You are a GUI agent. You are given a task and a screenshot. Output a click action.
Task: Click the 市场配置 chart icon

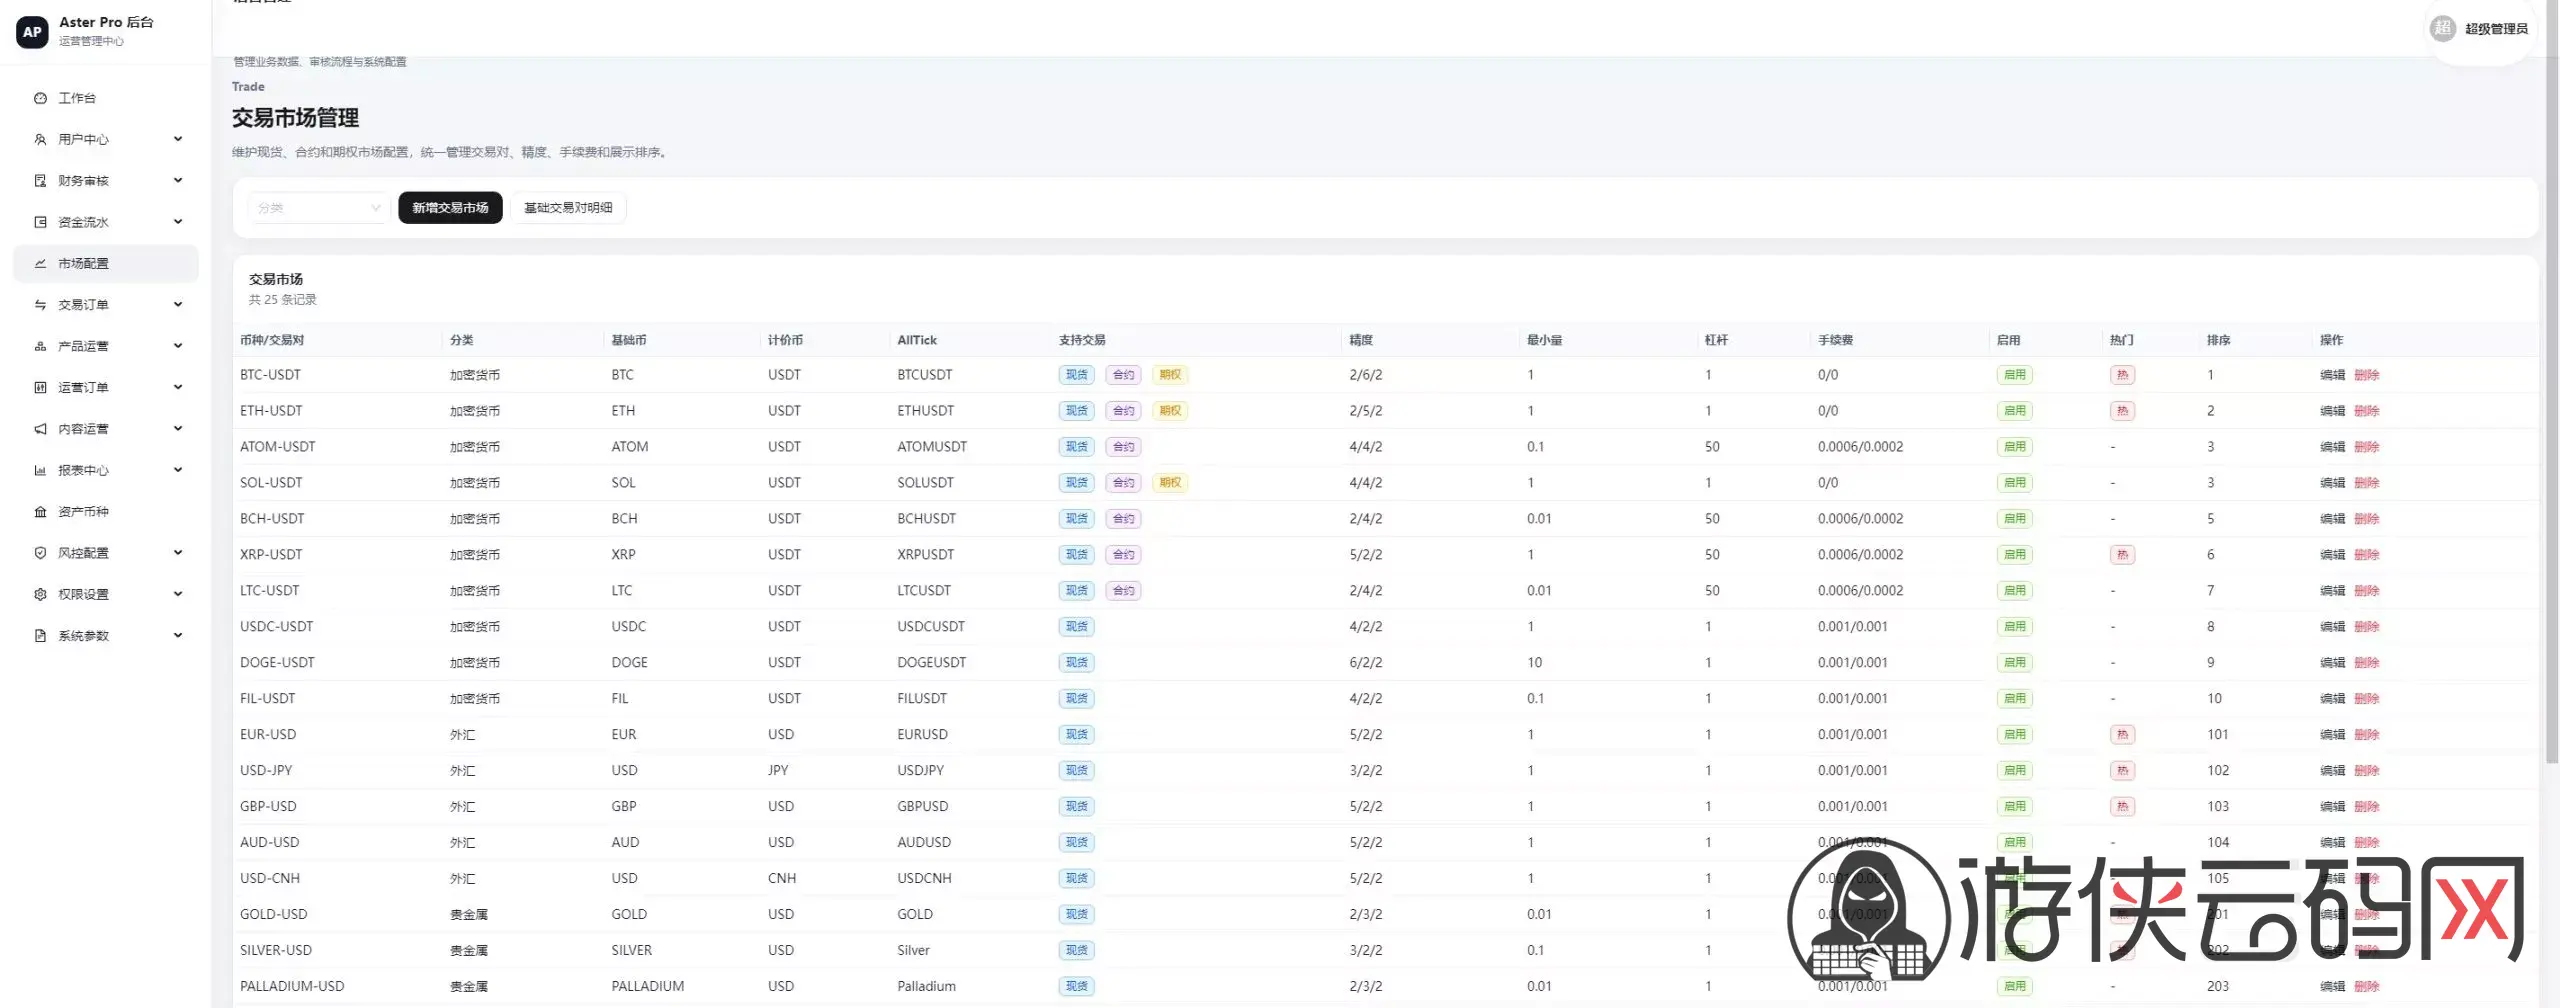click(x=40, y=263)
